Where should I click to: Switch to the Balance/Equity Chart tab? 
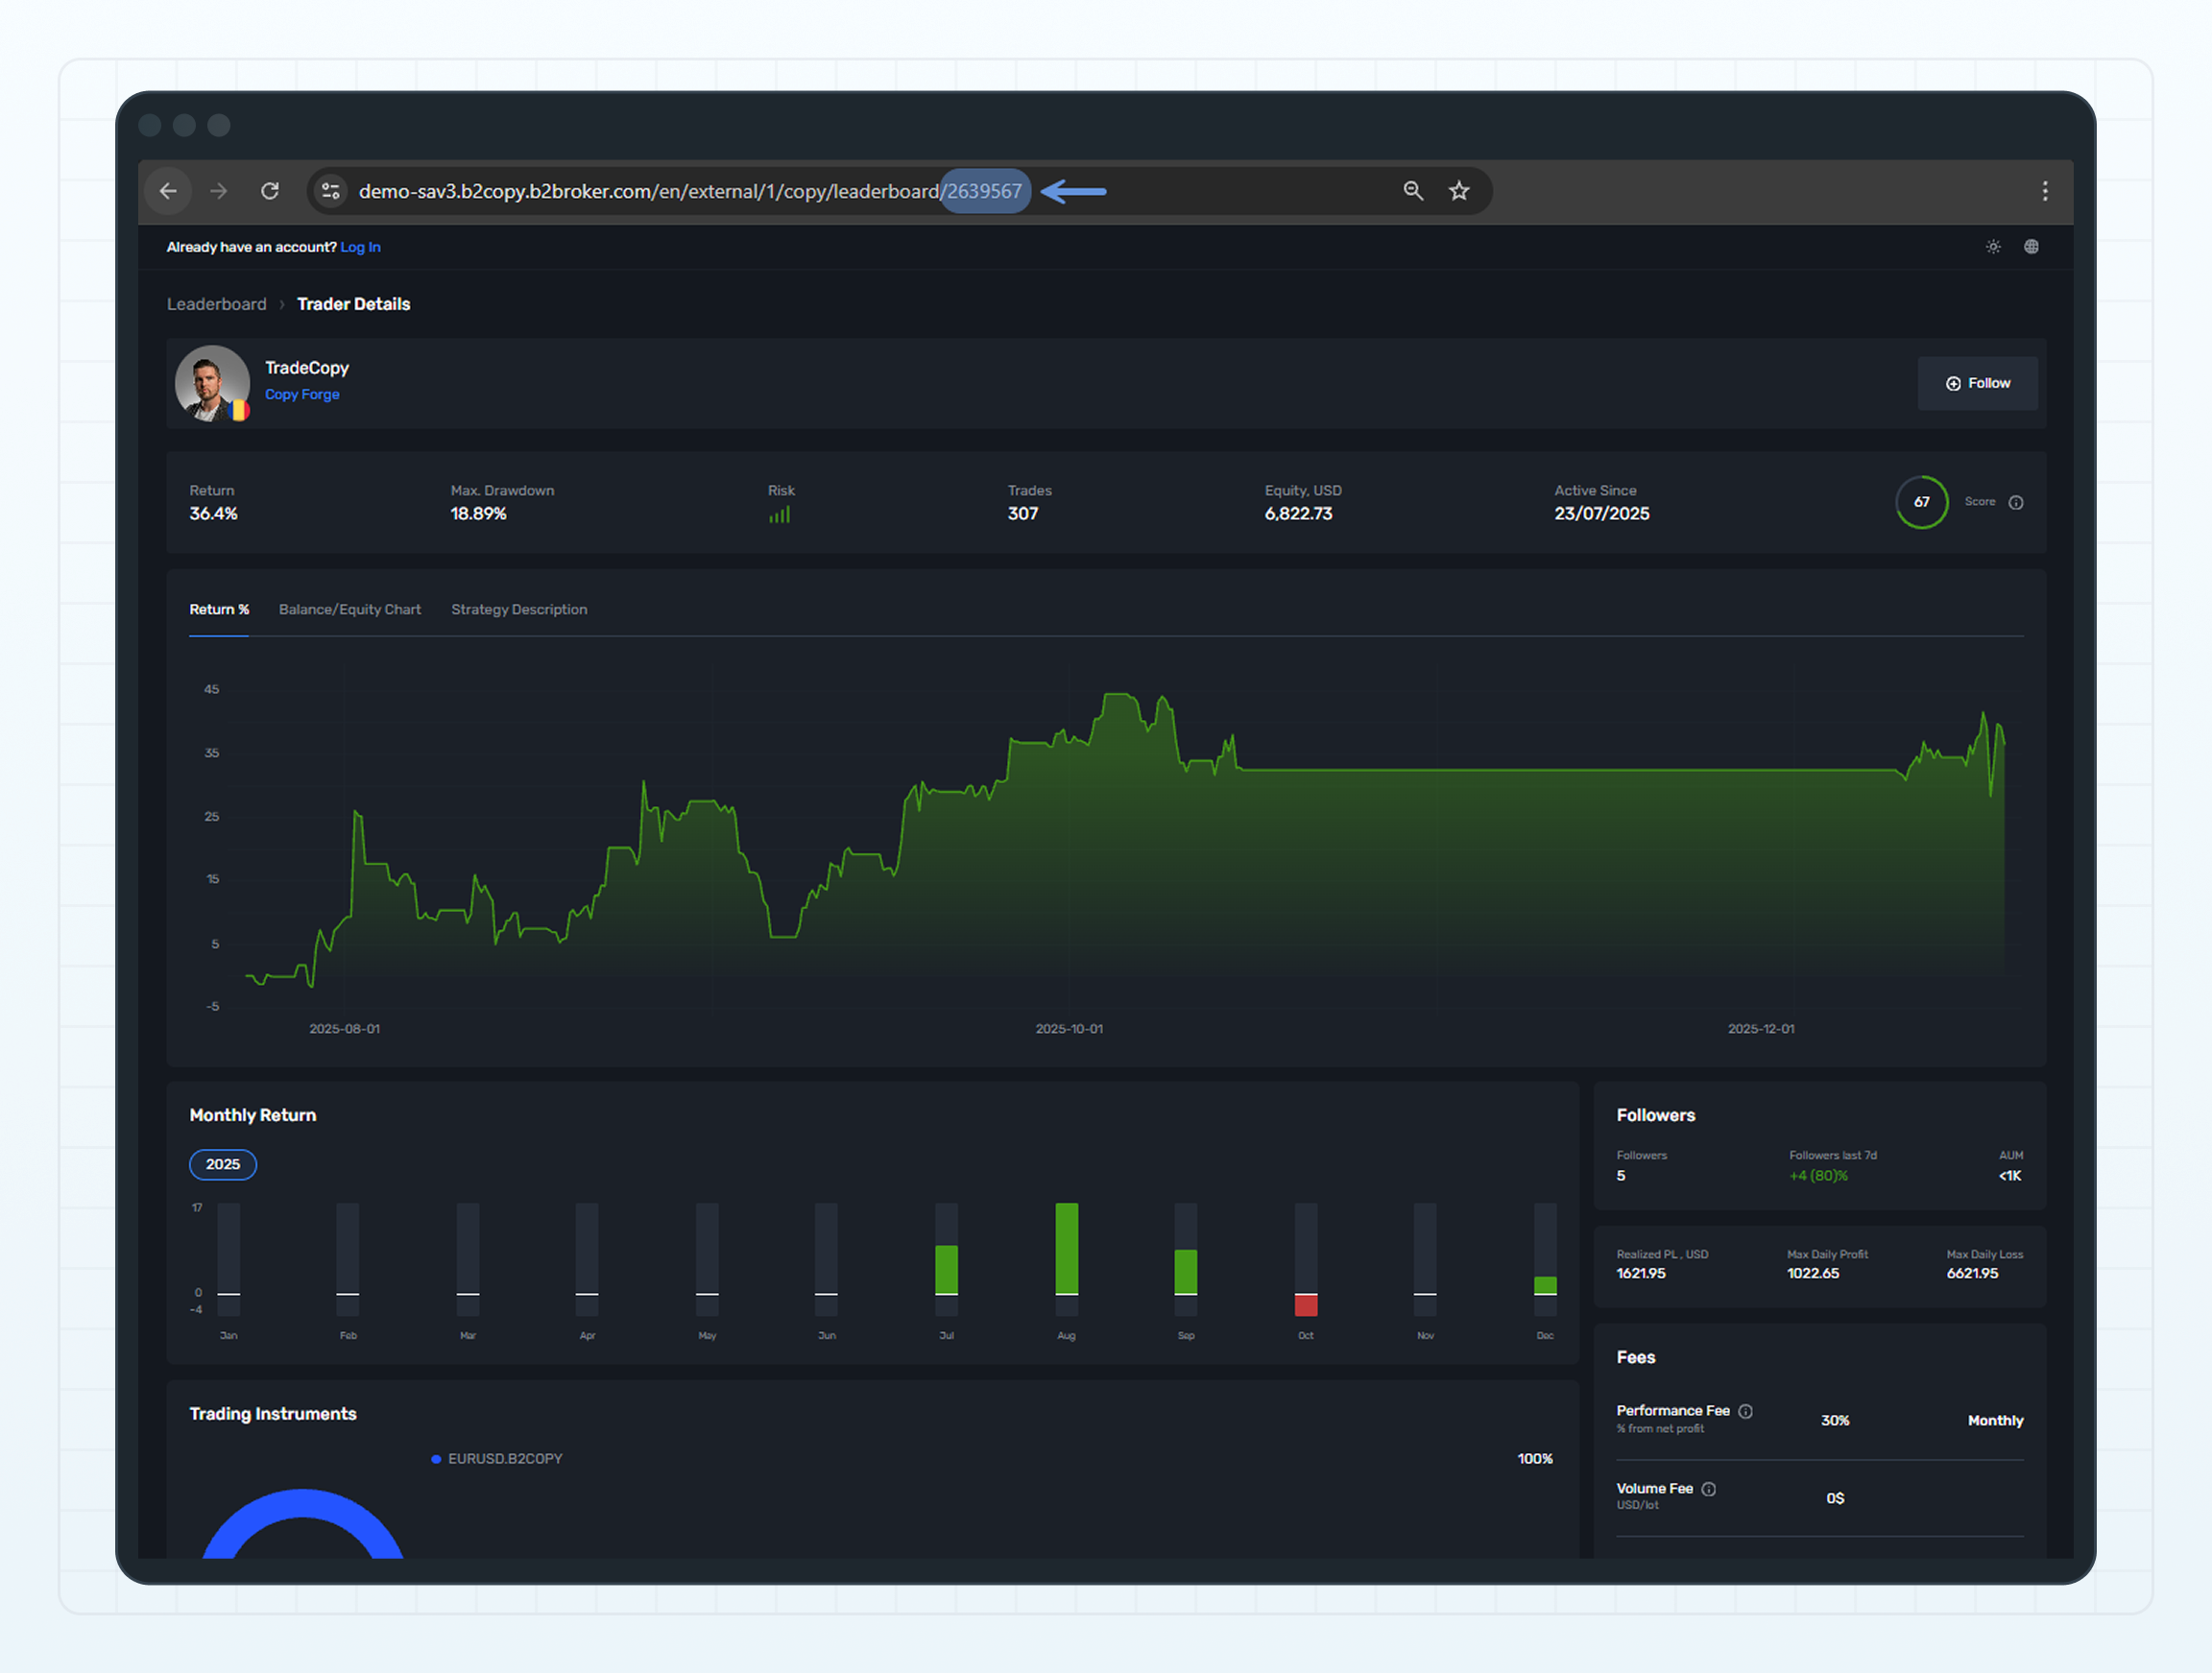tap(350, 609)
